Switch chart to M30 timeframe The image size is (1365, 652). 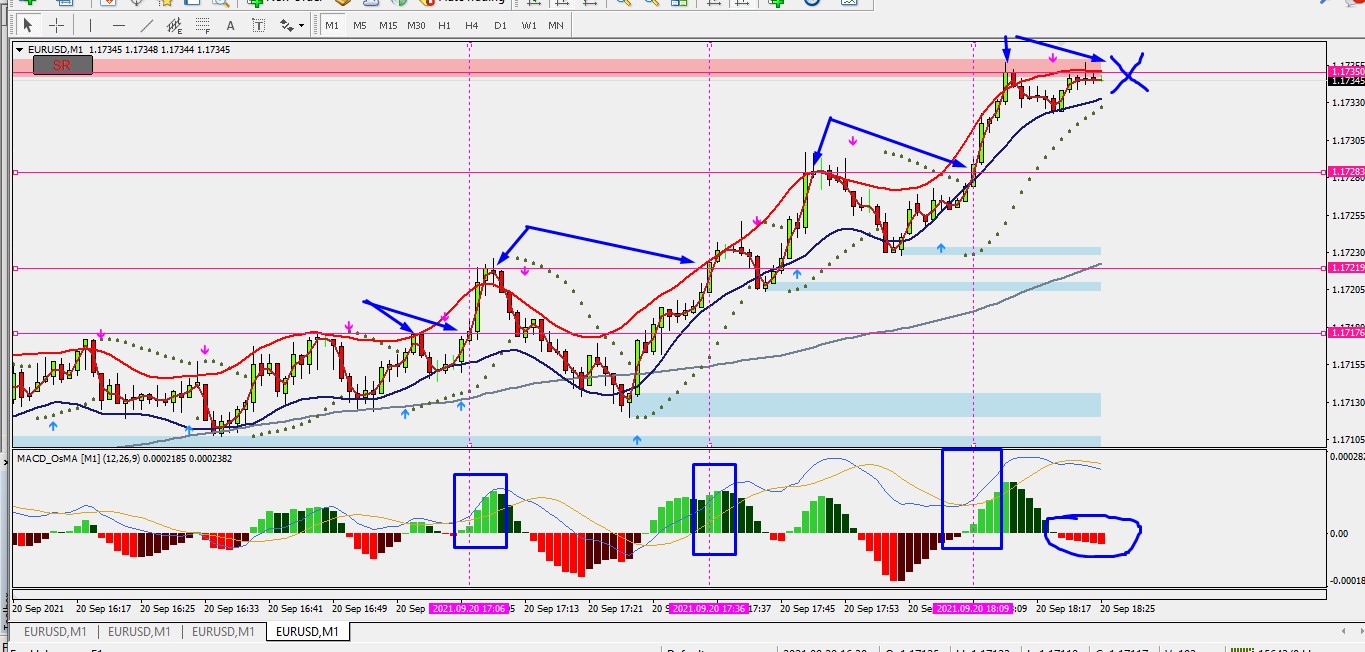[416, 25]
